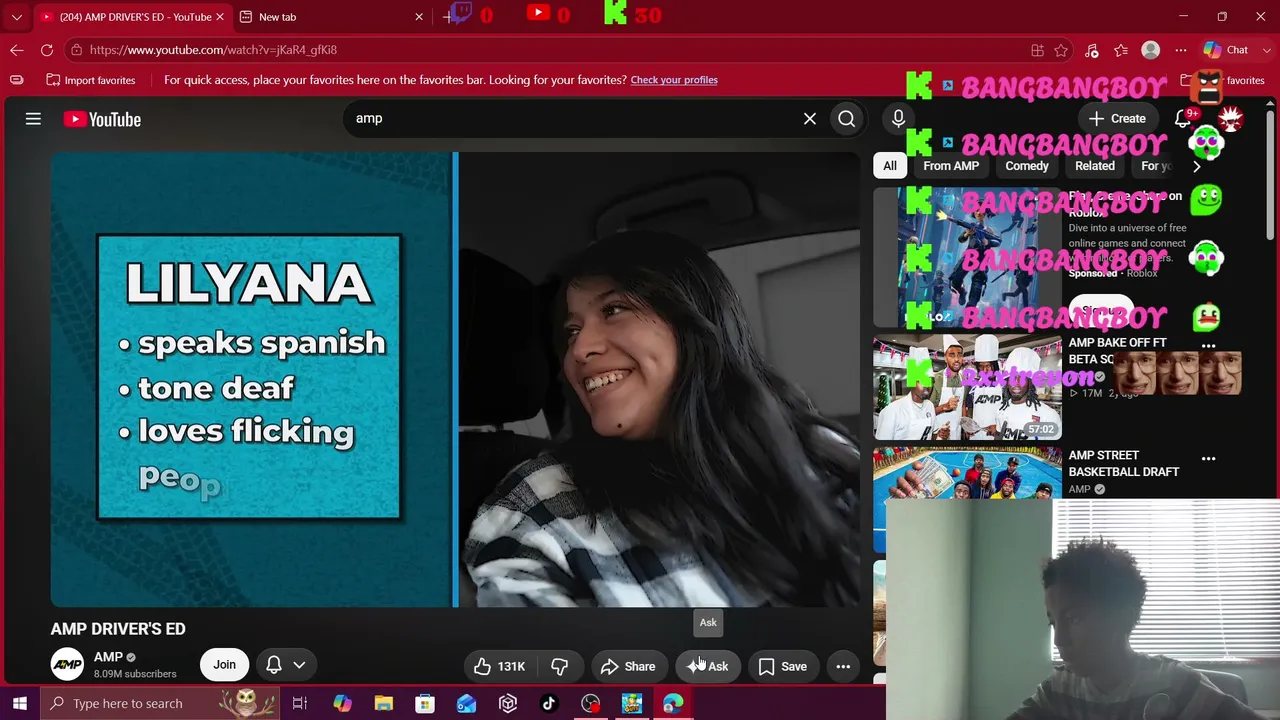
Task: Open OBS Studio from the taskbar
Action: pos(590,703)
